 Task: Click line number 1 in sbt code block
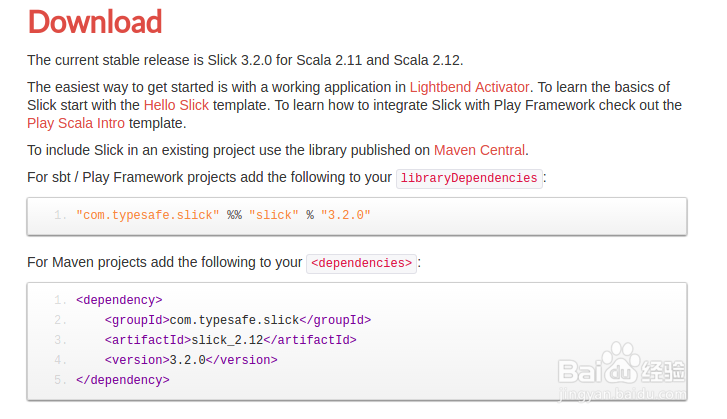[60, 215]
